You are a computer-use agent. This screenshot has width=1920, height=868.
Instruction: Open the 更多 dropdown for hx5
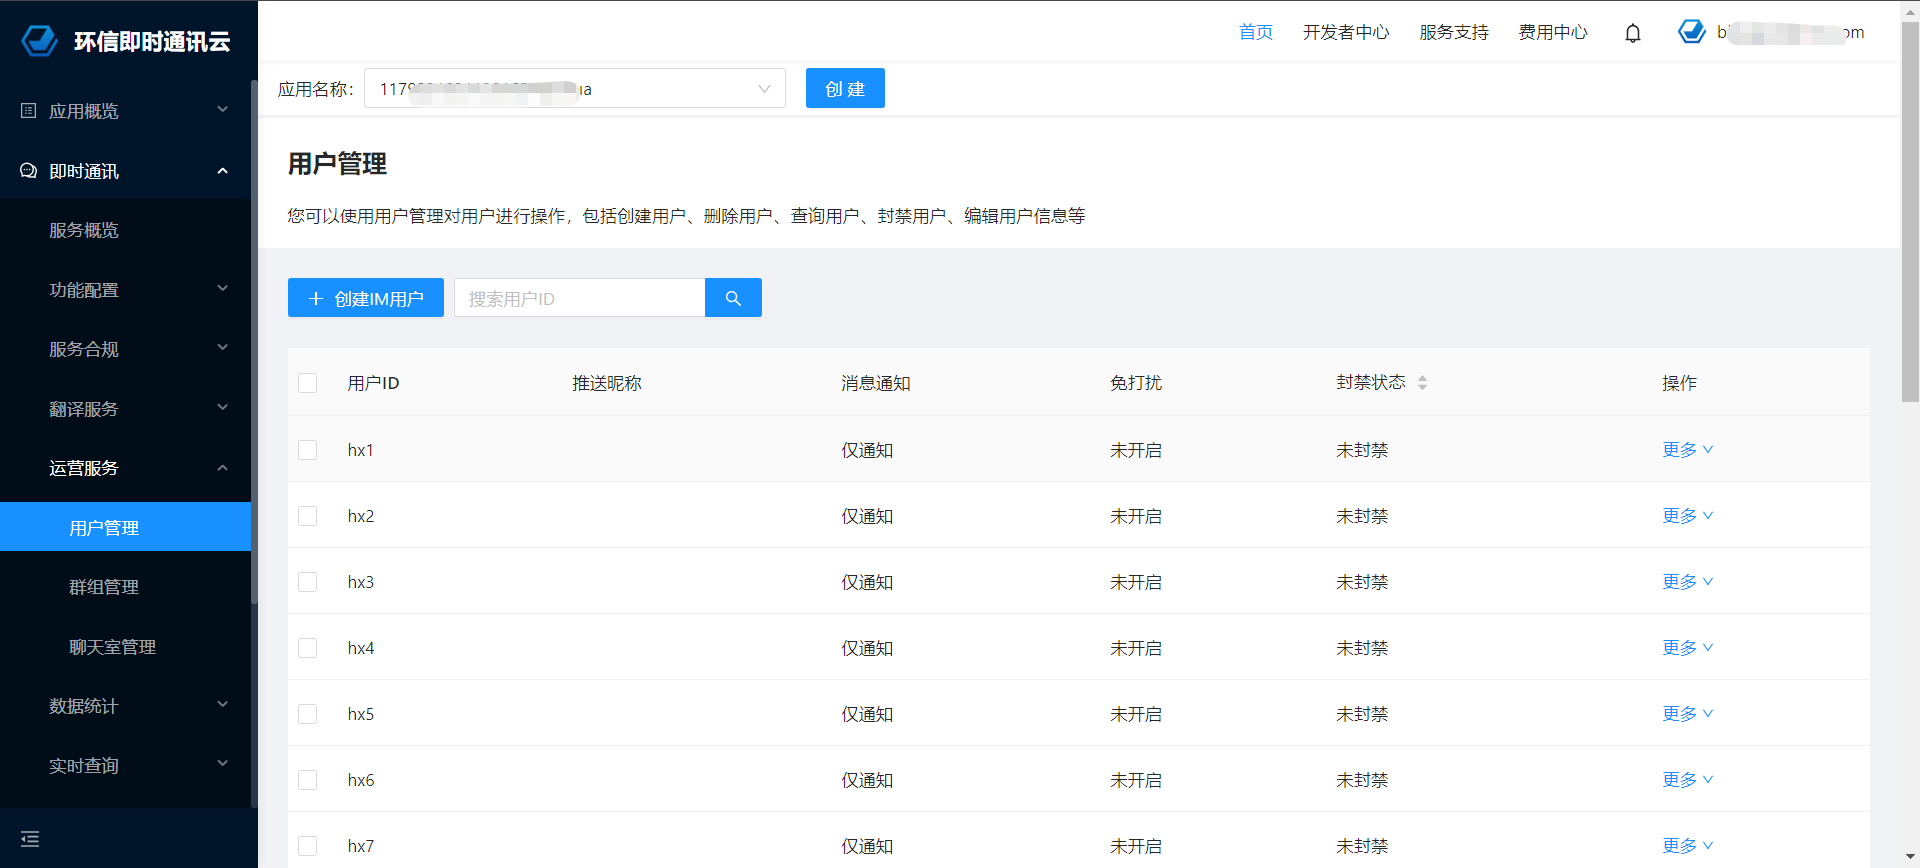pyautogui.click(x=1688, y=714)
